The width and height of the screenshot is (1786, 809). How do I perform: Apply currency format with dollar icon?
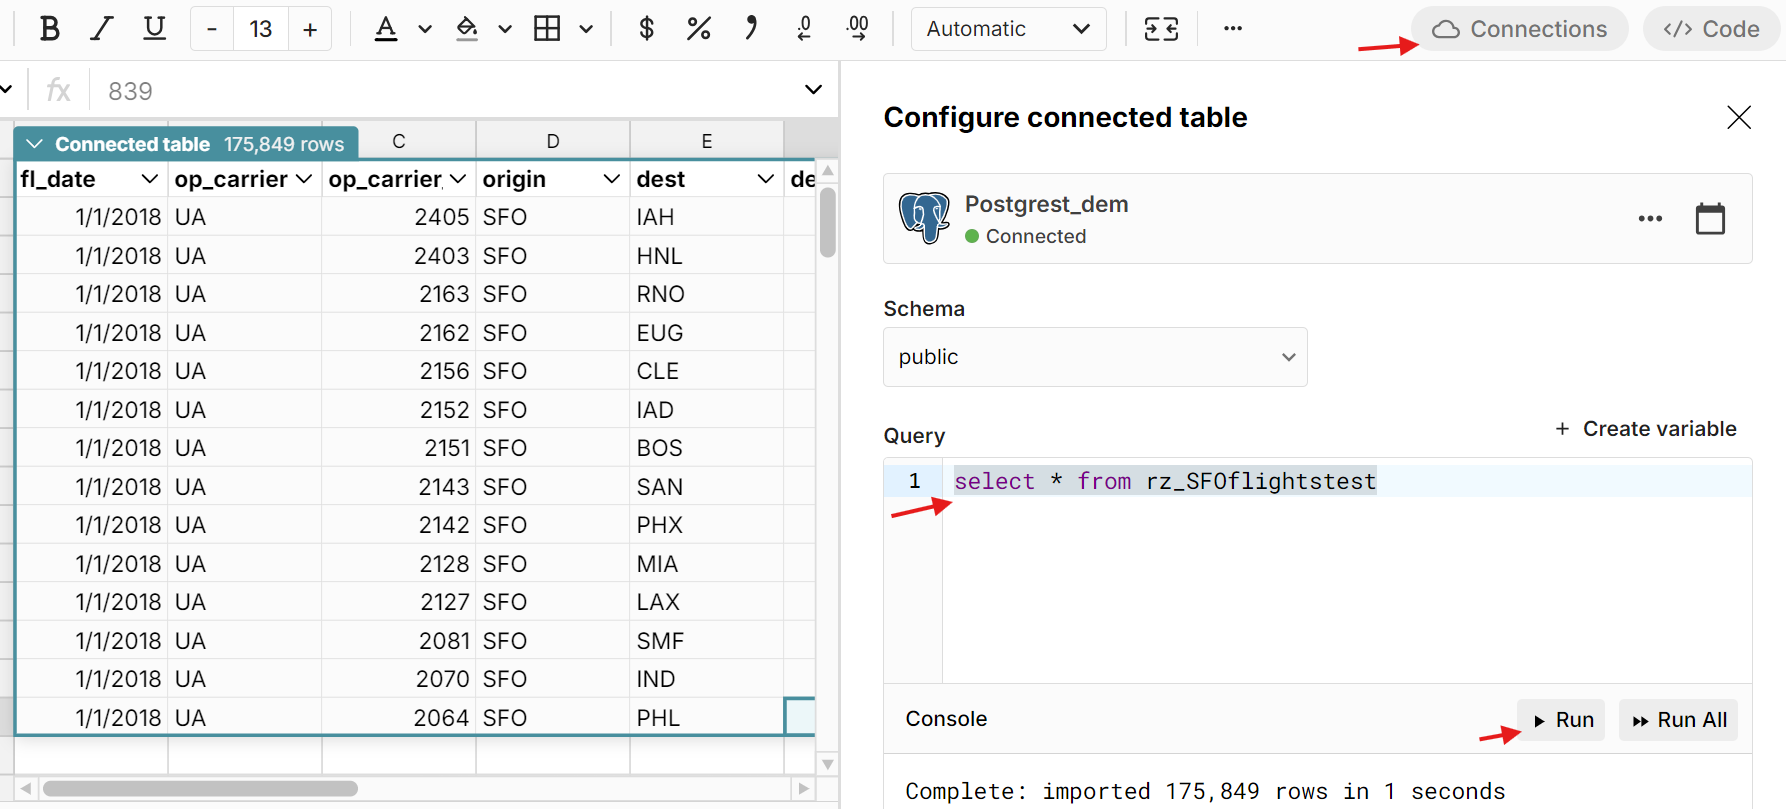pos(646,29)
